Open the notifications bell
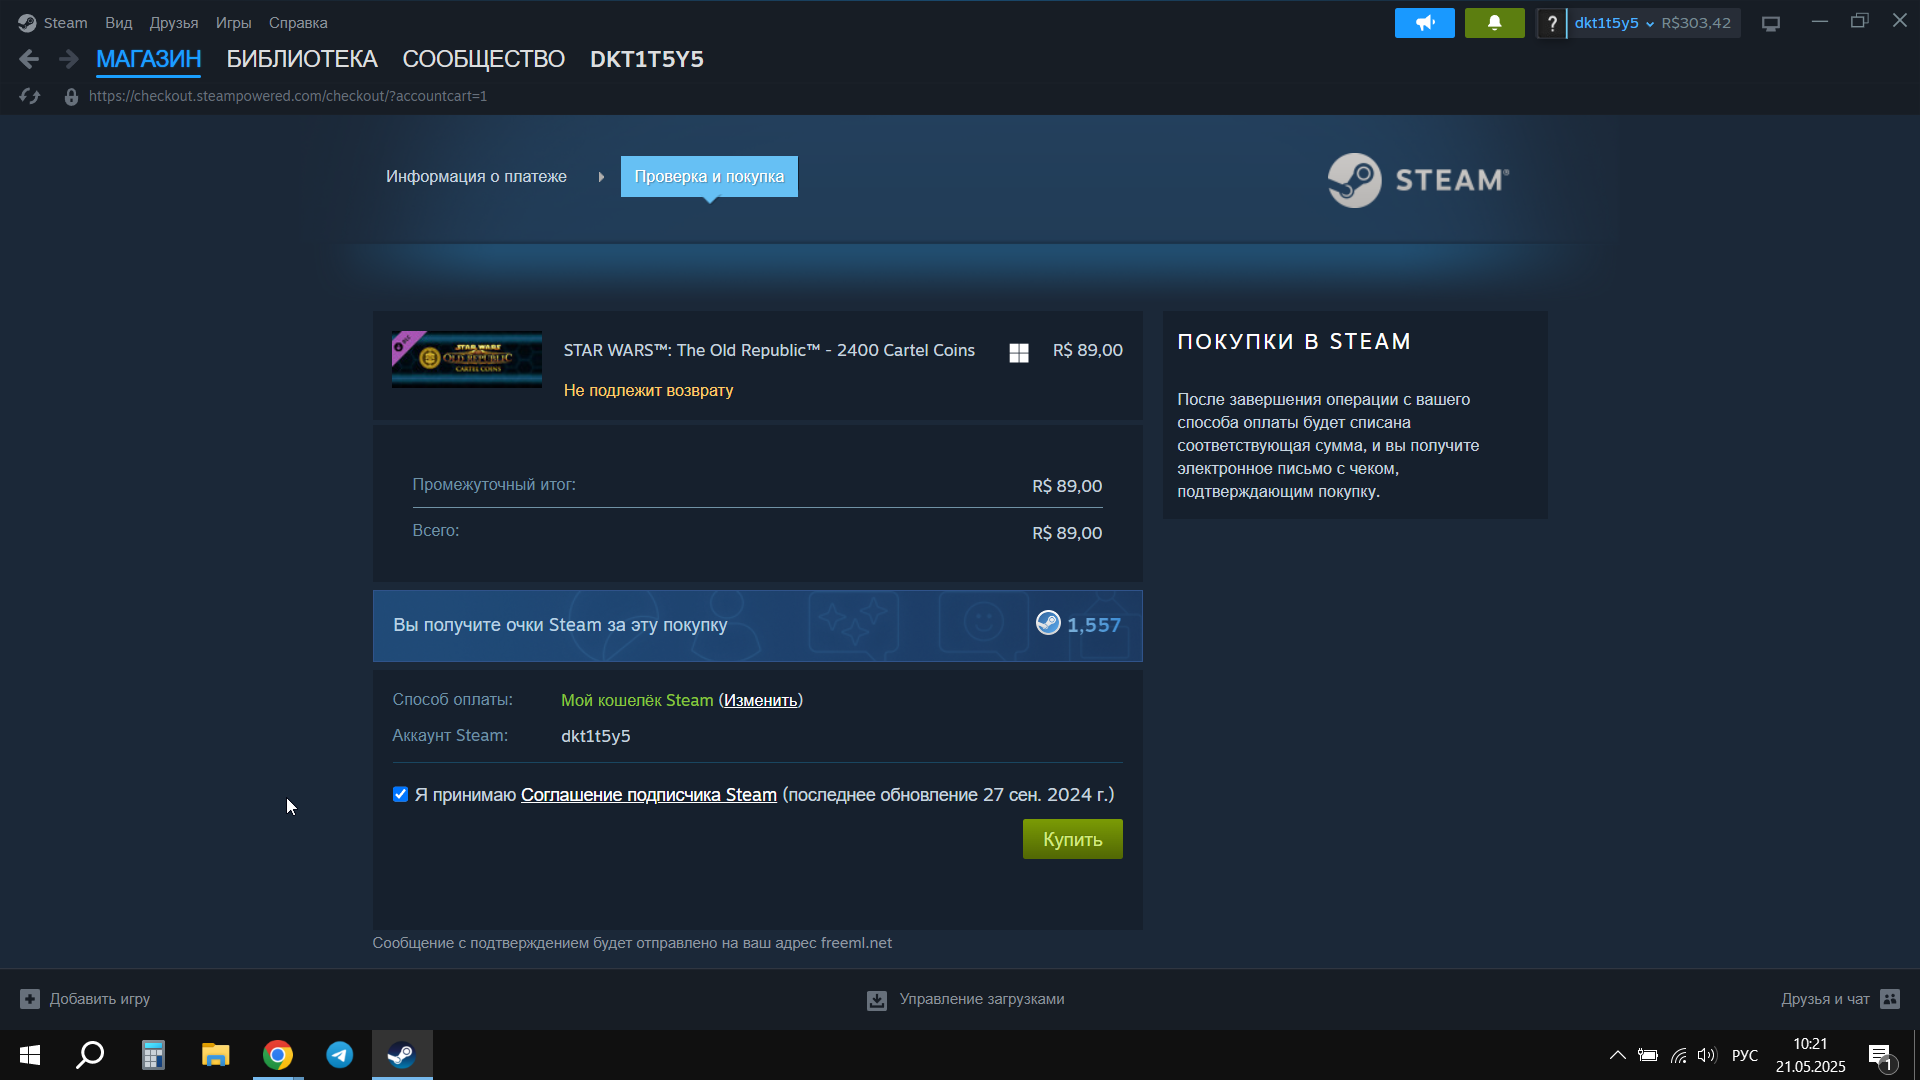 tap(1494, 23)
